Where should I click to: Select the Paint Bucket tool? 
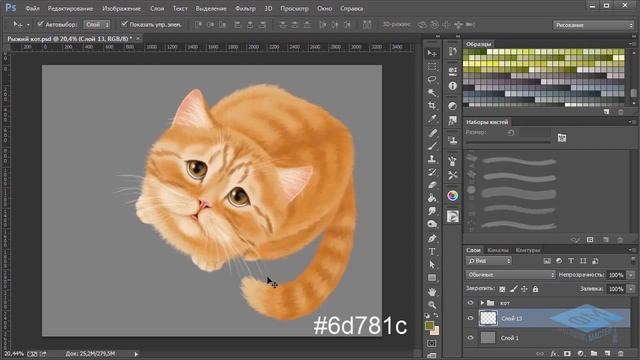(x=431, y=198)
